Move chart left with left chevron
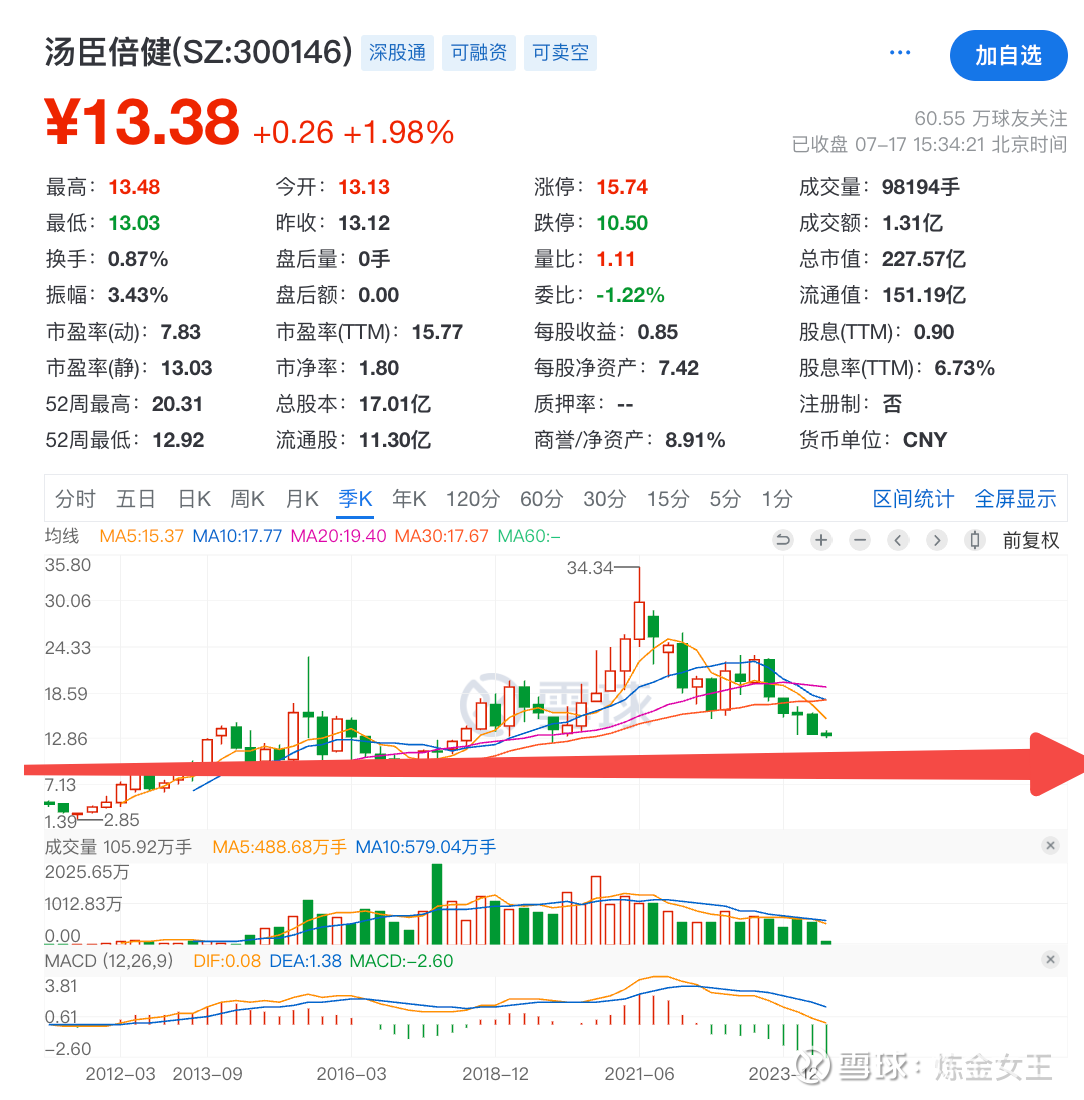The width and height of the screenshot is (1084, 1100). coord(898,540)
